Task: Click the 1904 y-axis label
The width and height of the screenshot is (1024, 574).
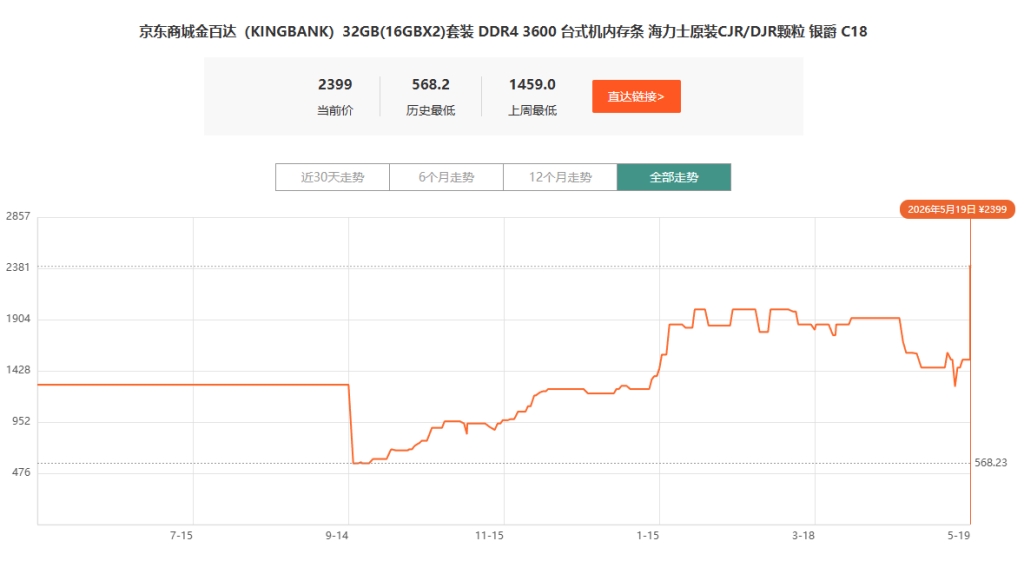Action: (18, 319)
